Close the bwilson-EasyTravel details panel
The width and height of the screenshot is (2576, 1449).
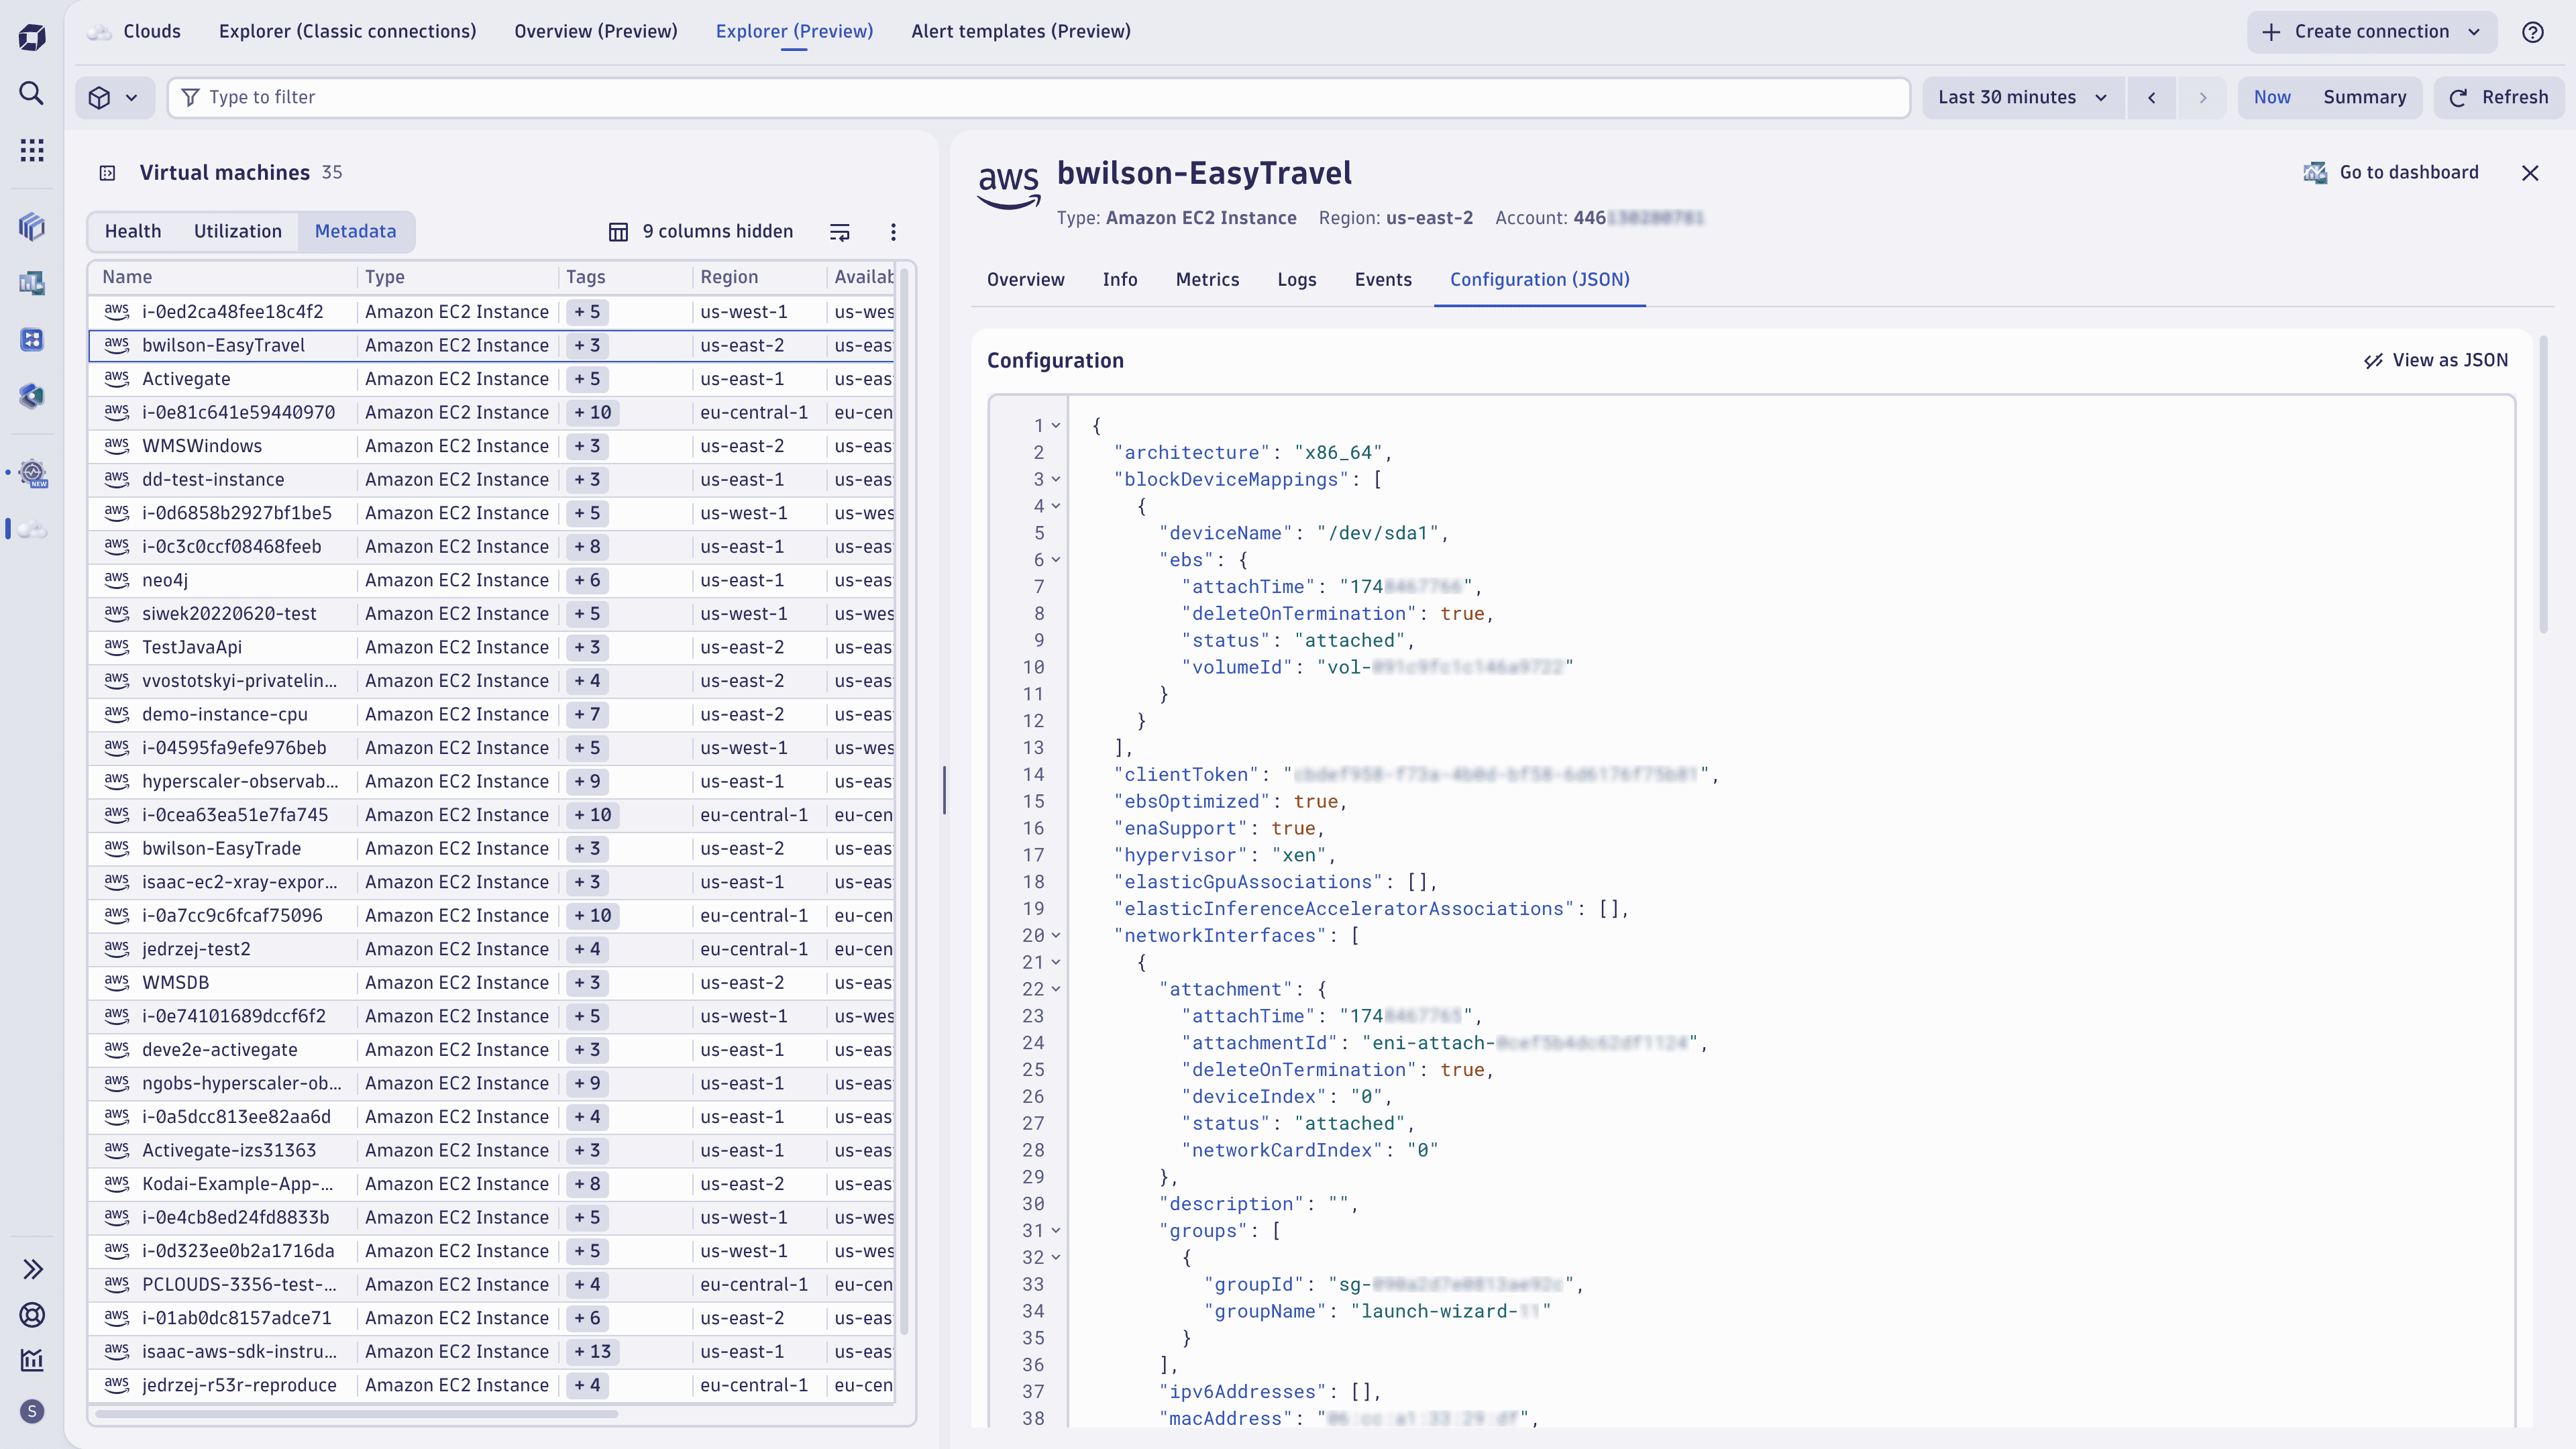(x=2530, y=173)
